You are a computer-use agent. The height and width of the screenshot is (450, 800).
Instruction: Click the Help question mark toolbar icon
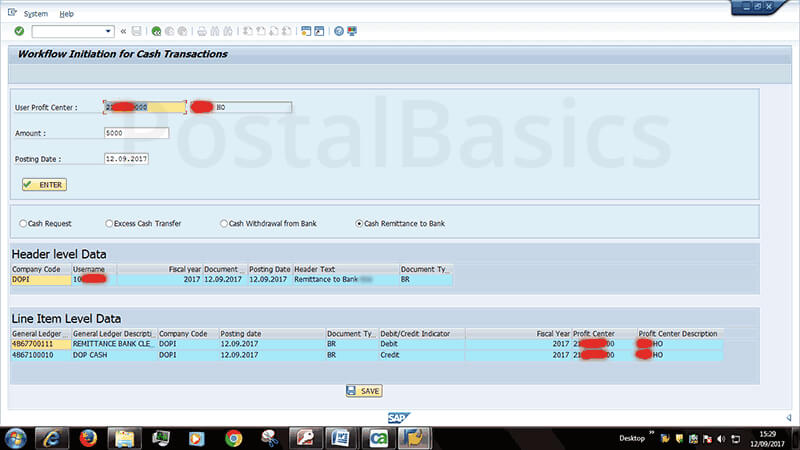click(x=339, y=31)
